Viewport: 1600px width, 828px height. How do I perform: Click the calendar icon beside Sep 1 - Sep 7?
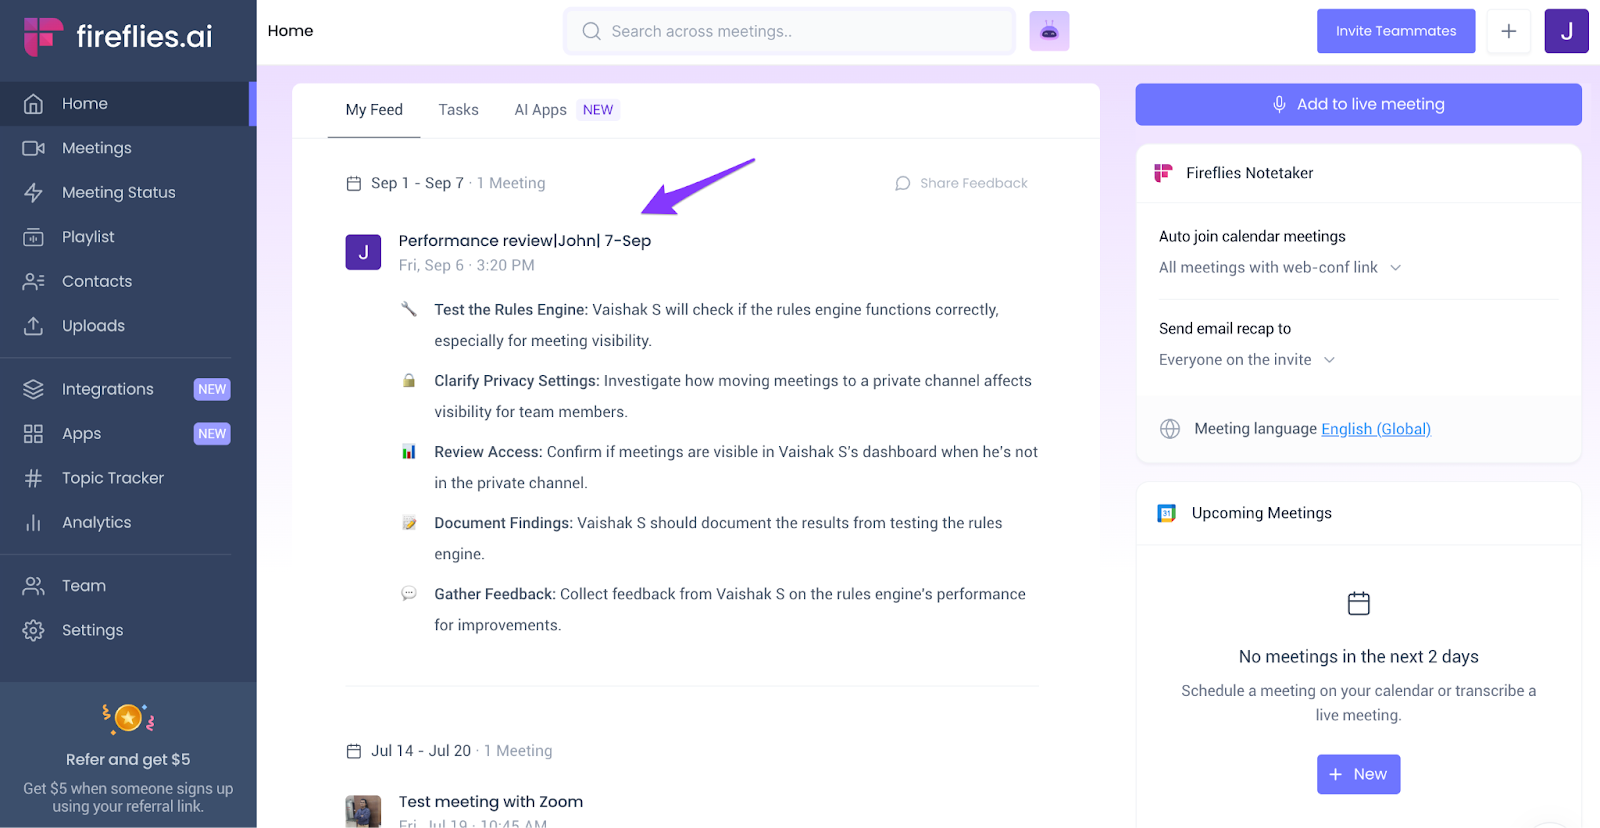(353, 183)
